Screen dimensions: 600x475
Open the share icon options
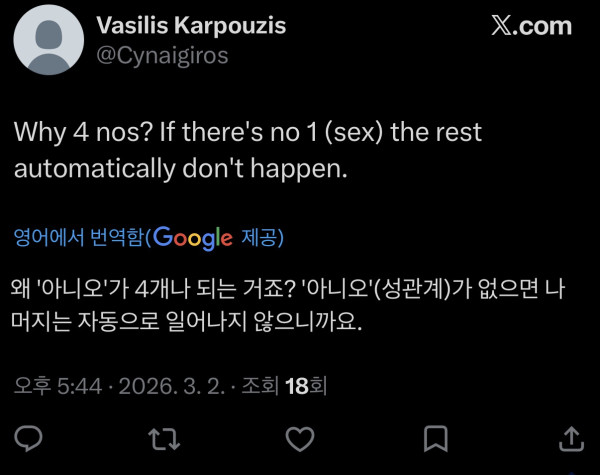point(570,438)
